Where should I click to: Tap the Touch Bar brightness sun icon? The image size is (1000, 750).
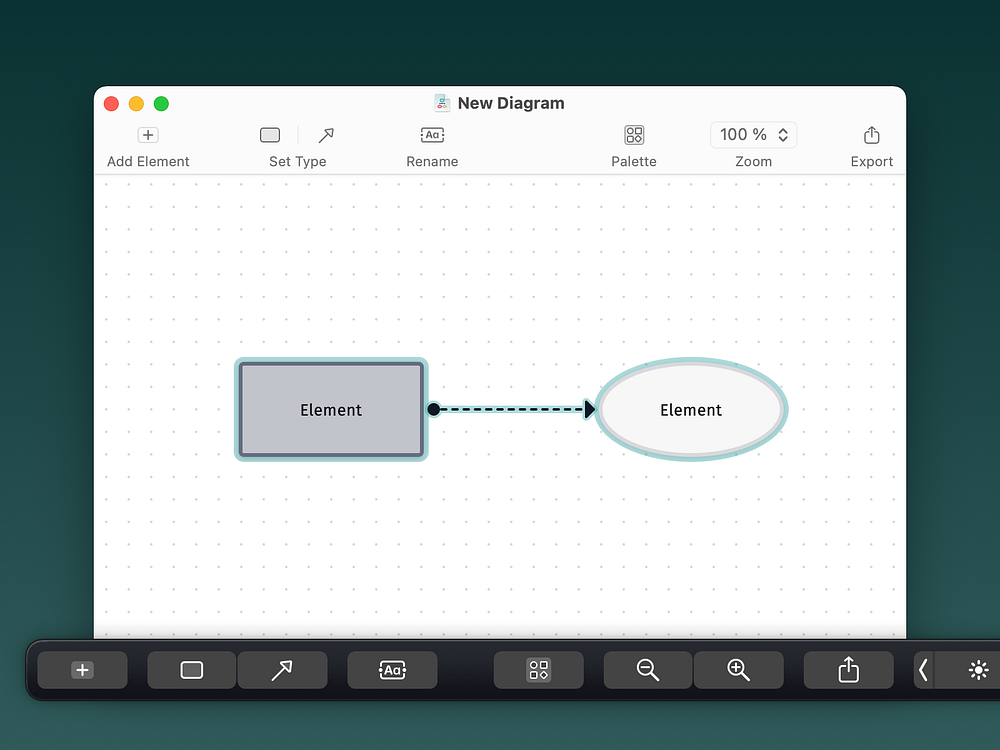(978, 670)
